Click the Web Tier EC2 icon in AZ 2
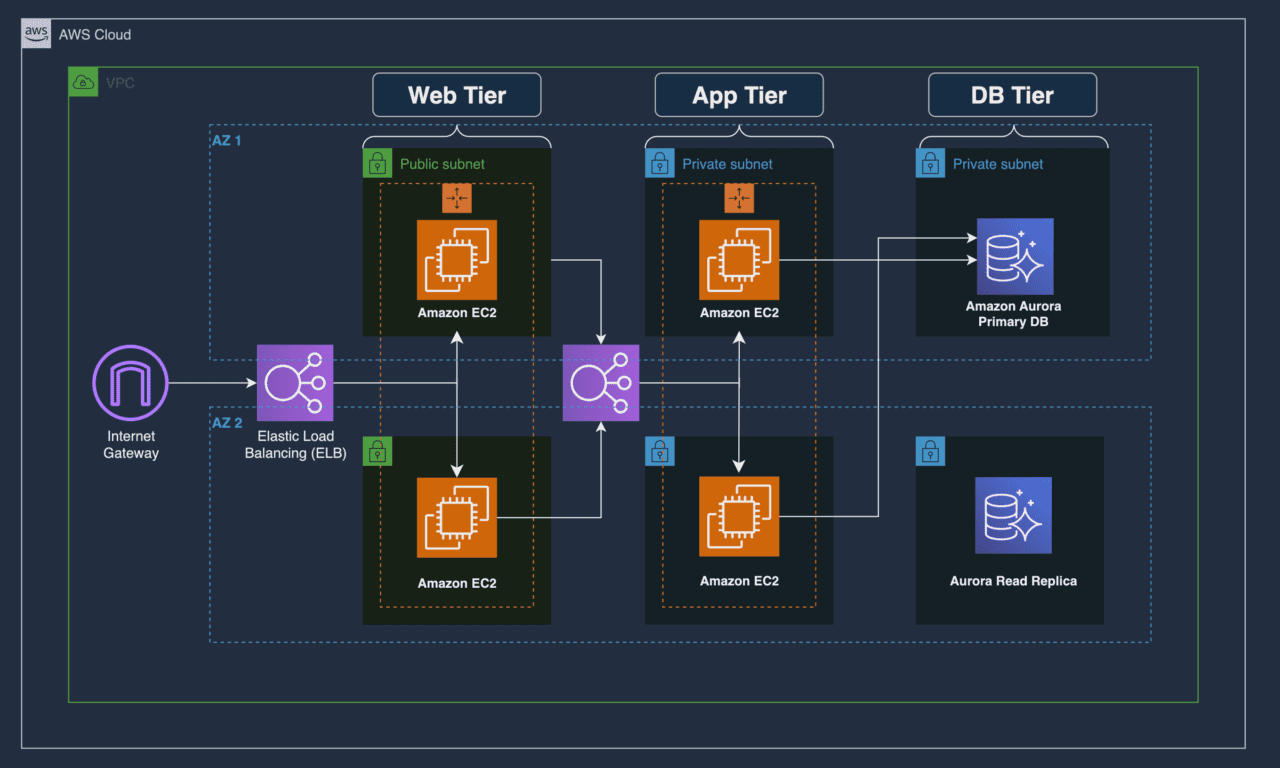 tap(457, 517)
